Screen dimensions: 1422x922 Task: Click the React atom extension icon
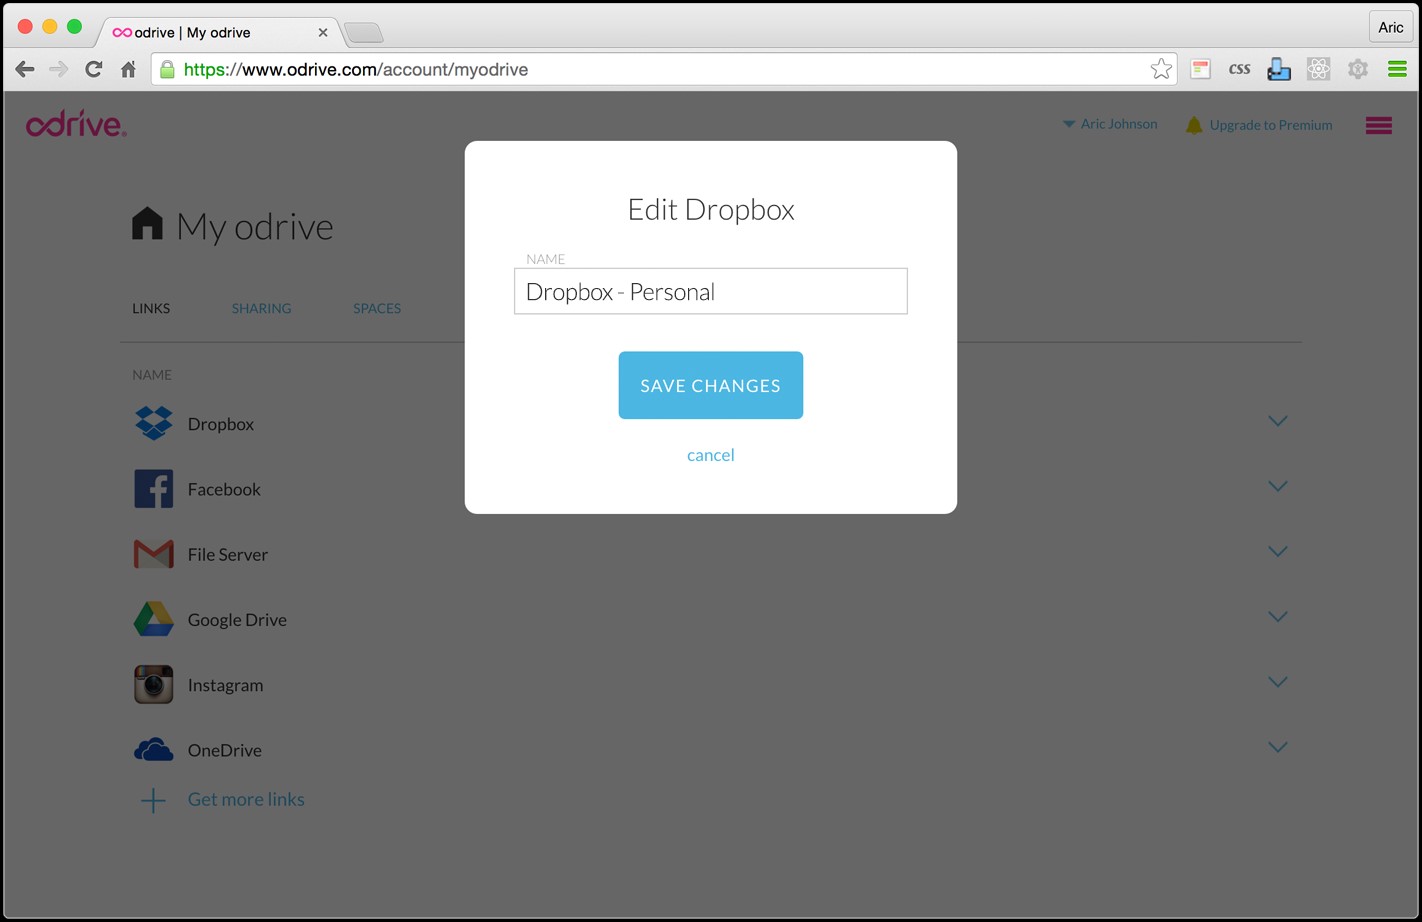tap(1318, 69)
